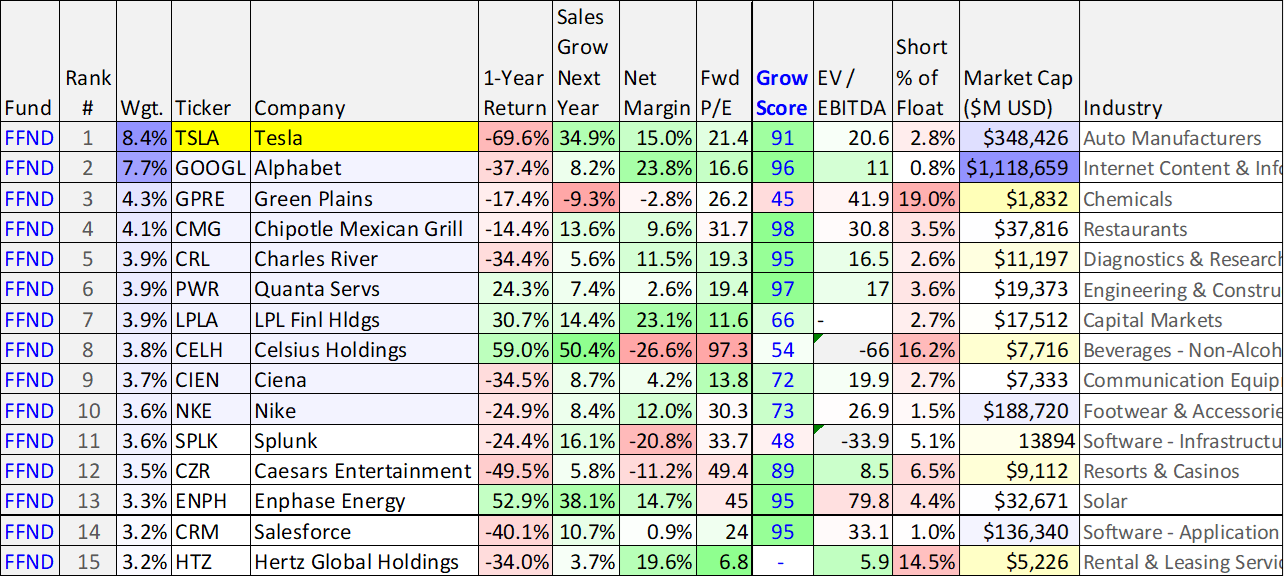Click Quanta Servs Grow Score 97
This screenshot has height=577, width=1284.
[782, 290]
